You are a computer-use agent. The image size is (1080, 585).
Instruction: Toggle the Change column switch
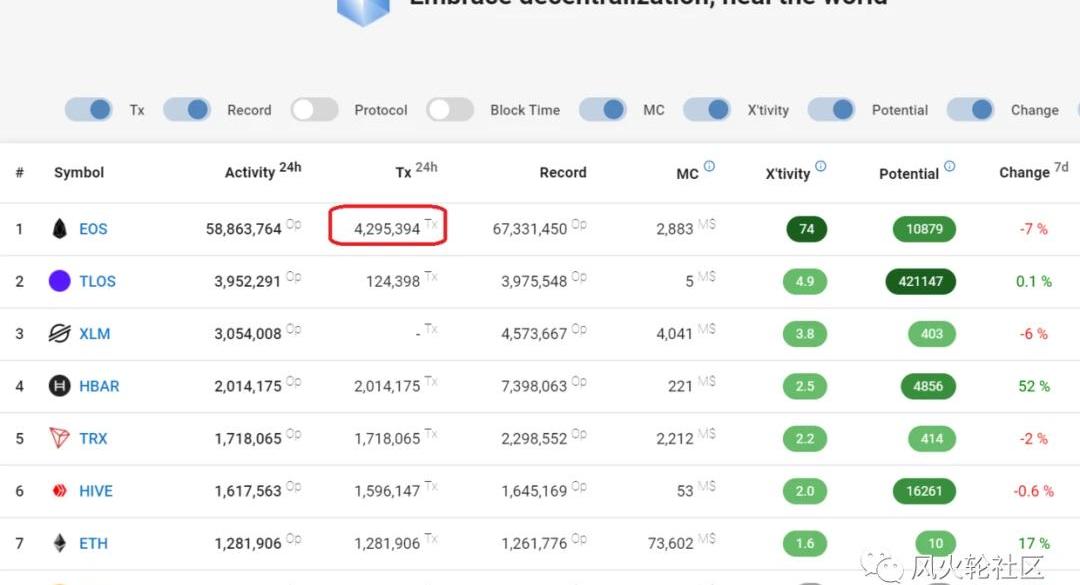(x=970, y=110)
